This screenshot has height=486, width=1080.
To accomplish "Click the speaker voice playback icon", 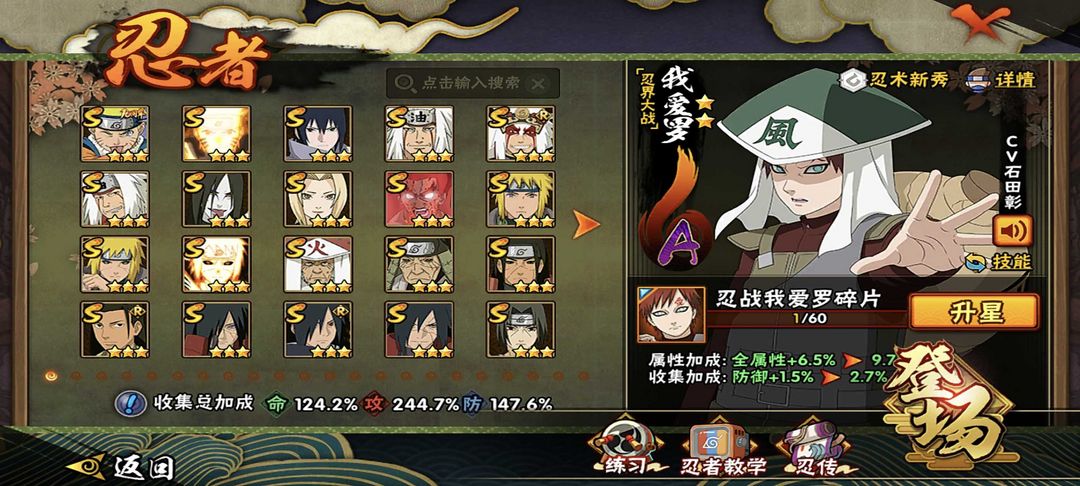I will [1012, 231].
